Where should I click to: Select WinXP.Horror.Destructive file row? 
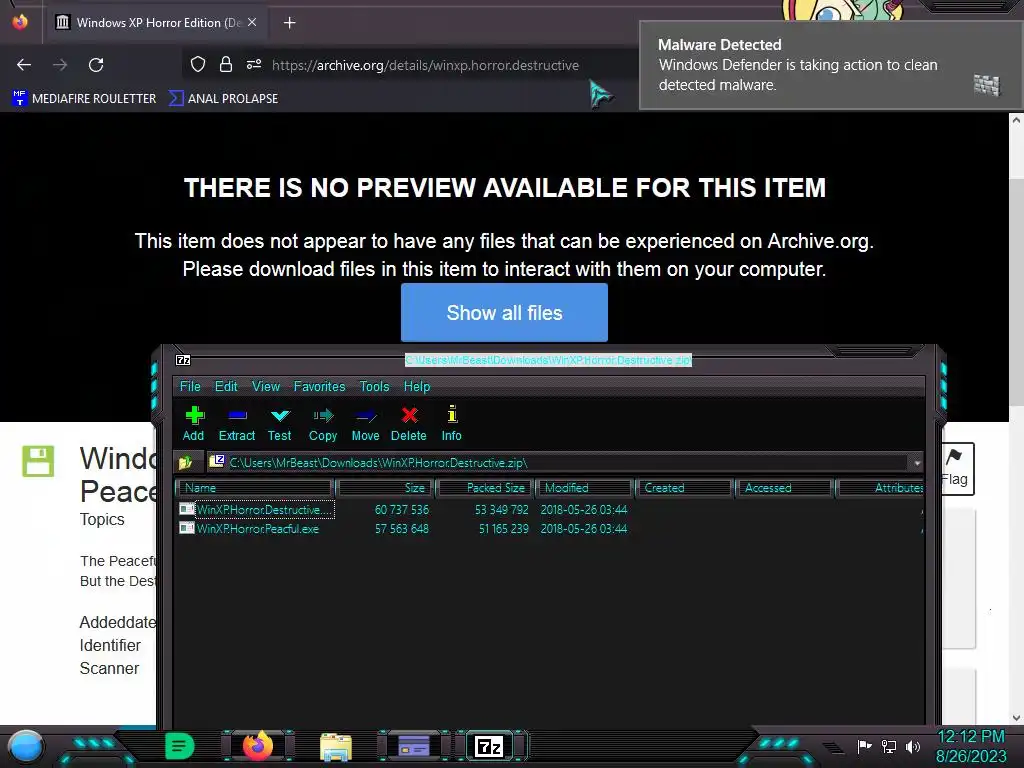(549, 509)
